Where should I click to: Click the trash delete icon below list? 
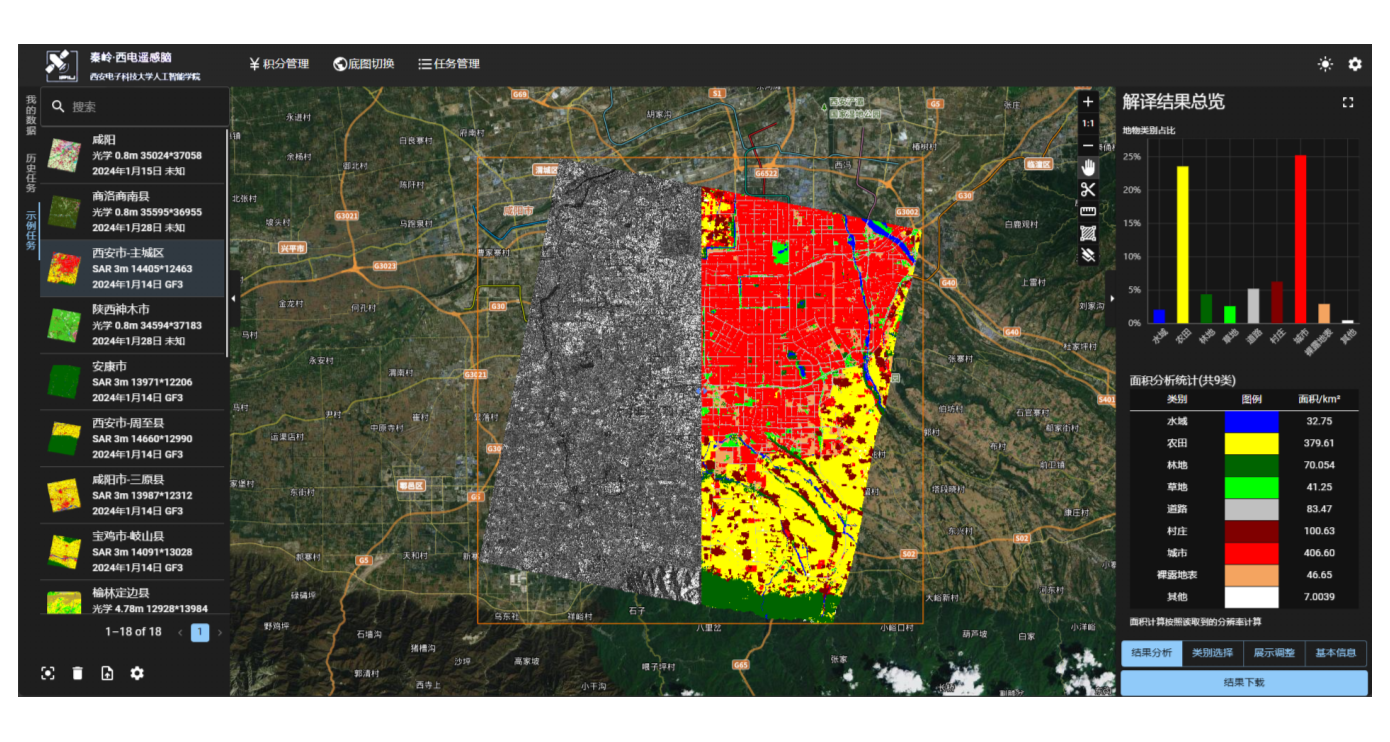tap(78, 673)
